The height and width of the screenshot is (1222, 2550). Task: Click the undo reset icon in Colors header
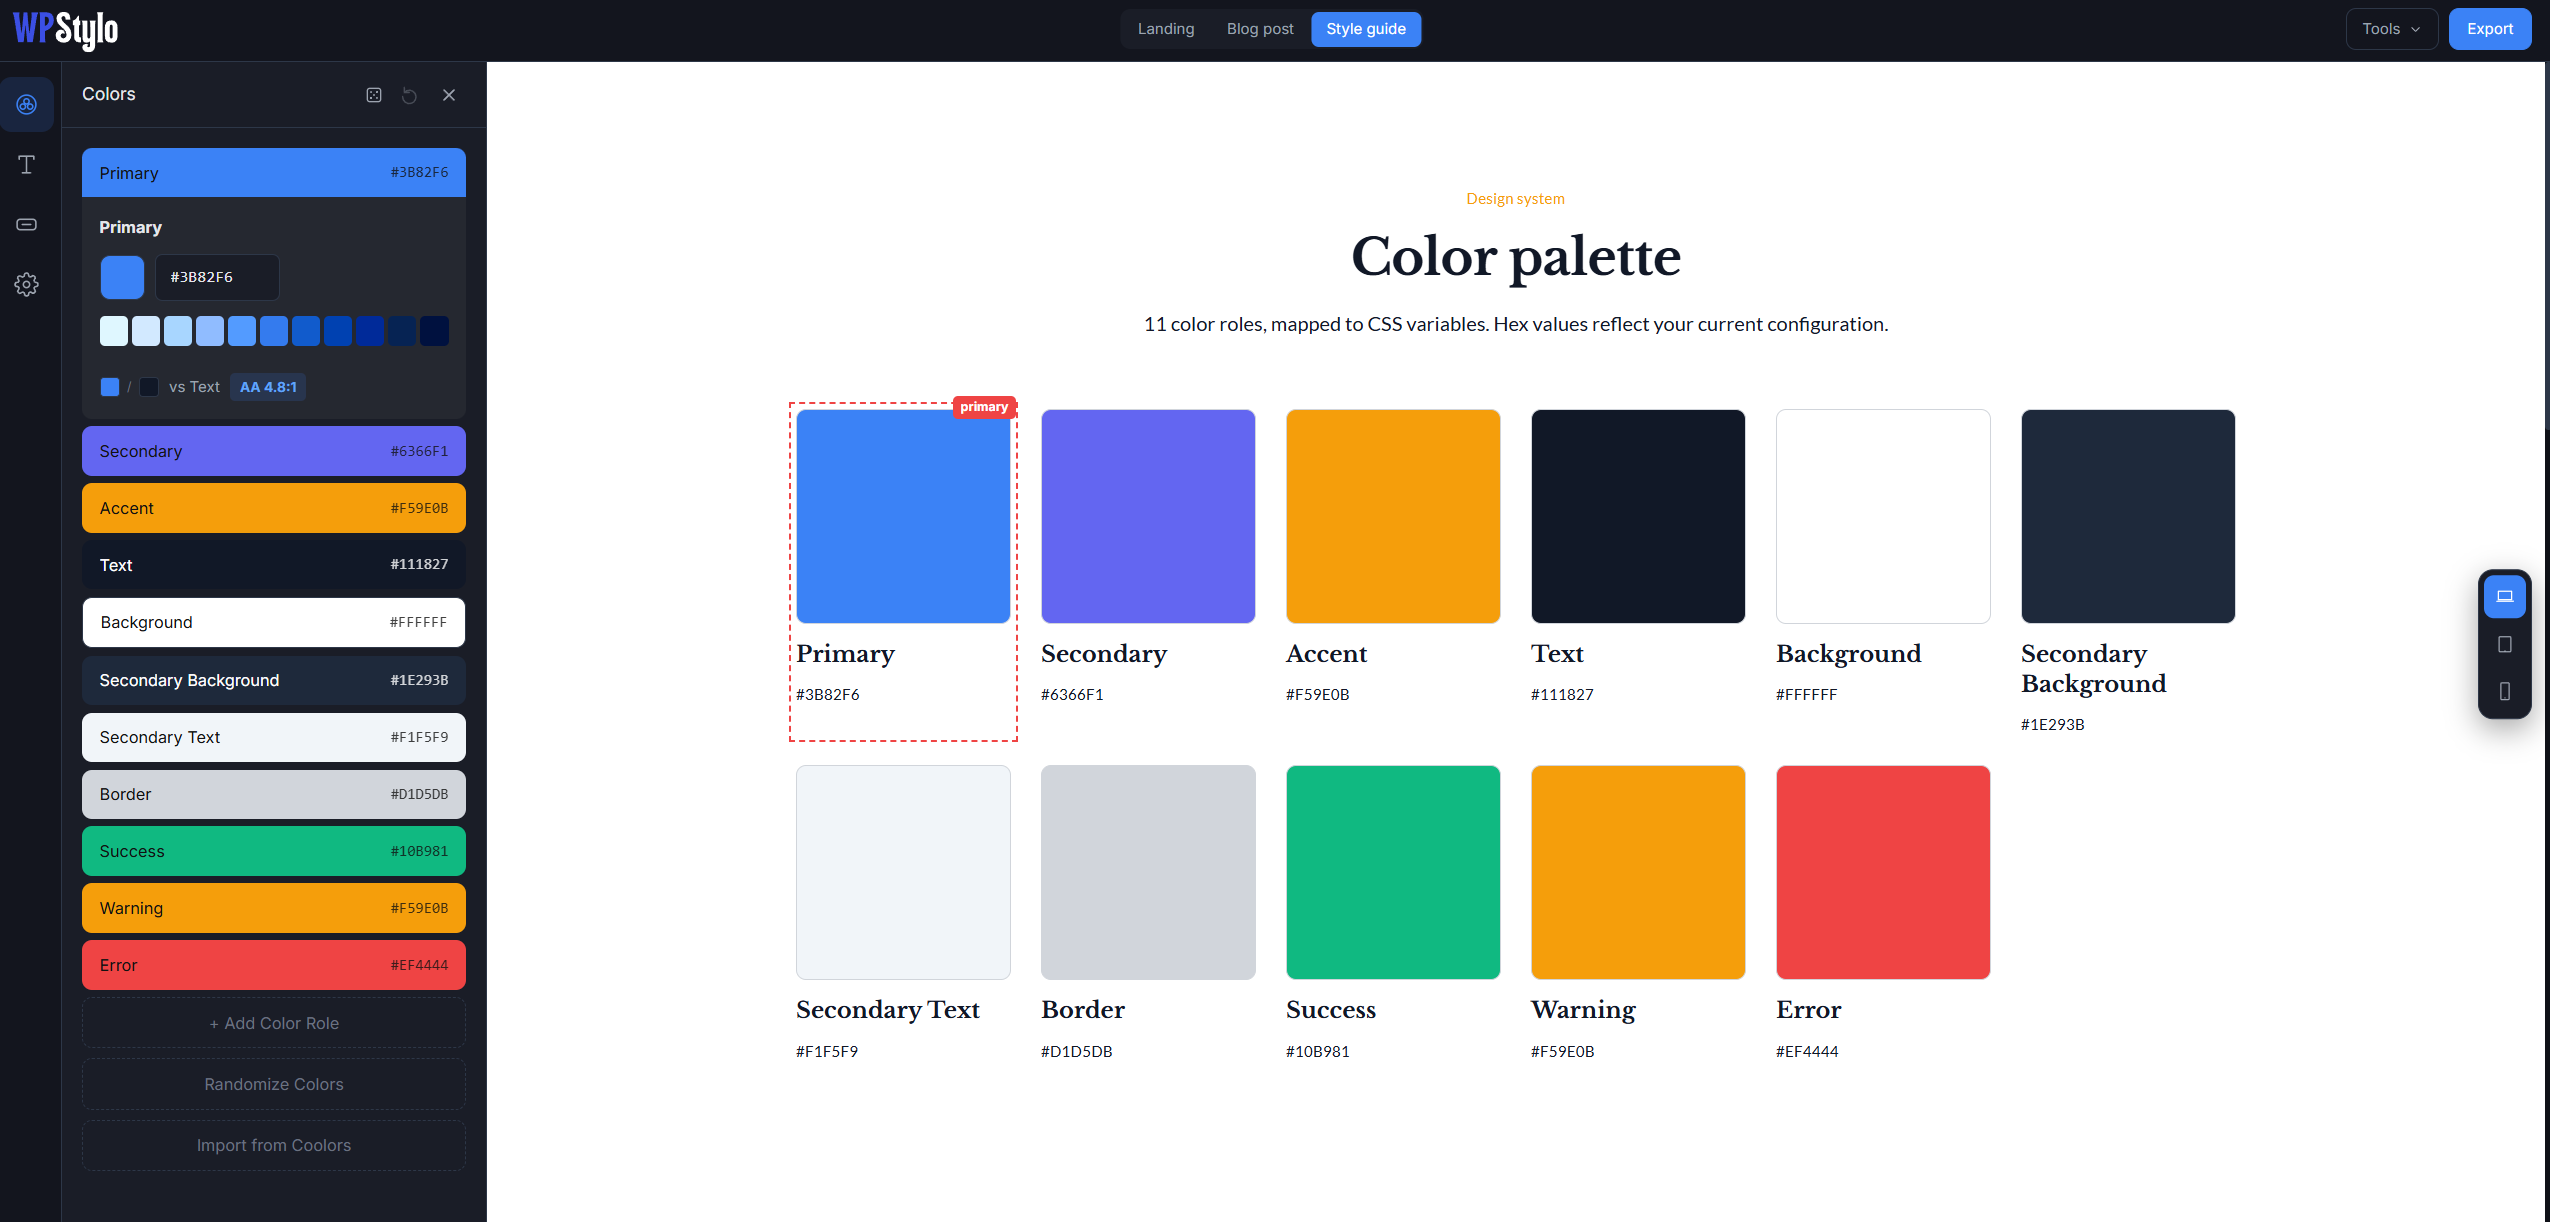(x=410, y=95)
